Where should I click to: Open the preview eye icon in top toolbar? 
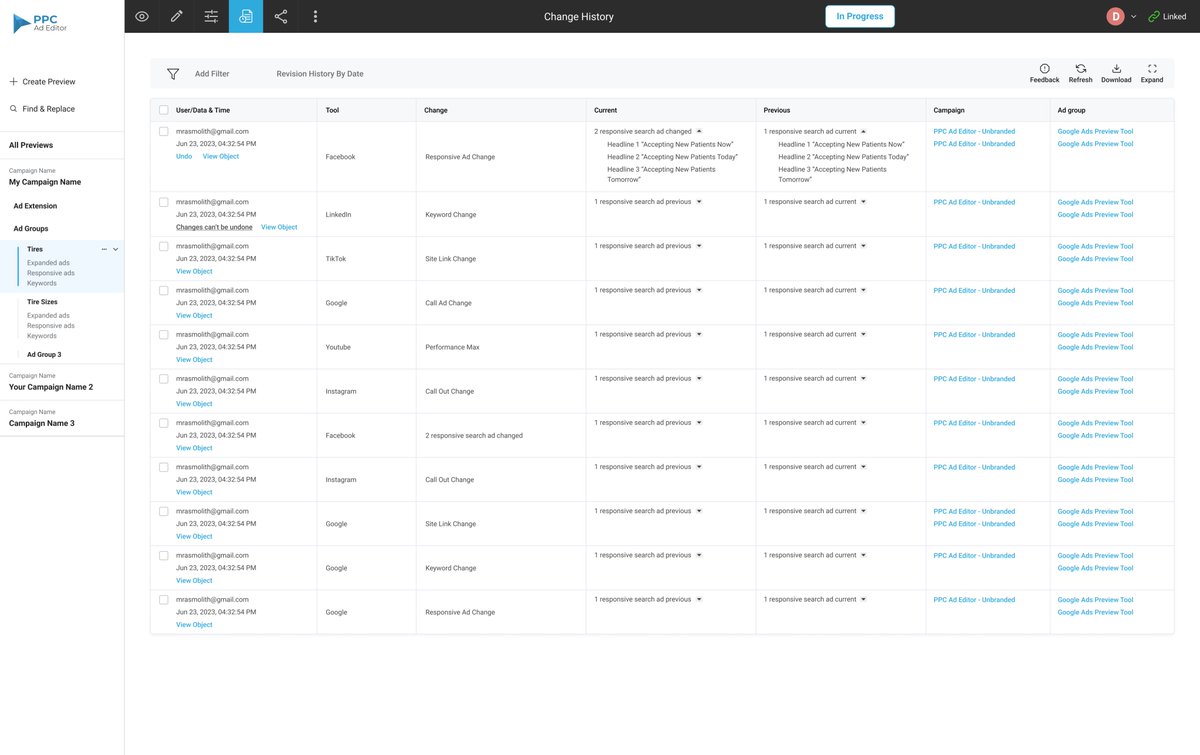pyautogui.click(x=142, y=16)
